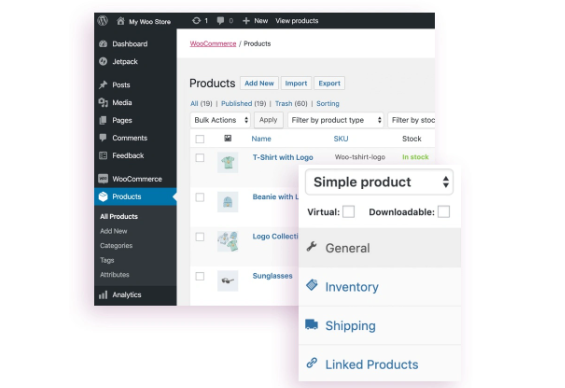Expand the Bulk Actions dropdown
Viewport: 565px width, 388px height.
220,120
